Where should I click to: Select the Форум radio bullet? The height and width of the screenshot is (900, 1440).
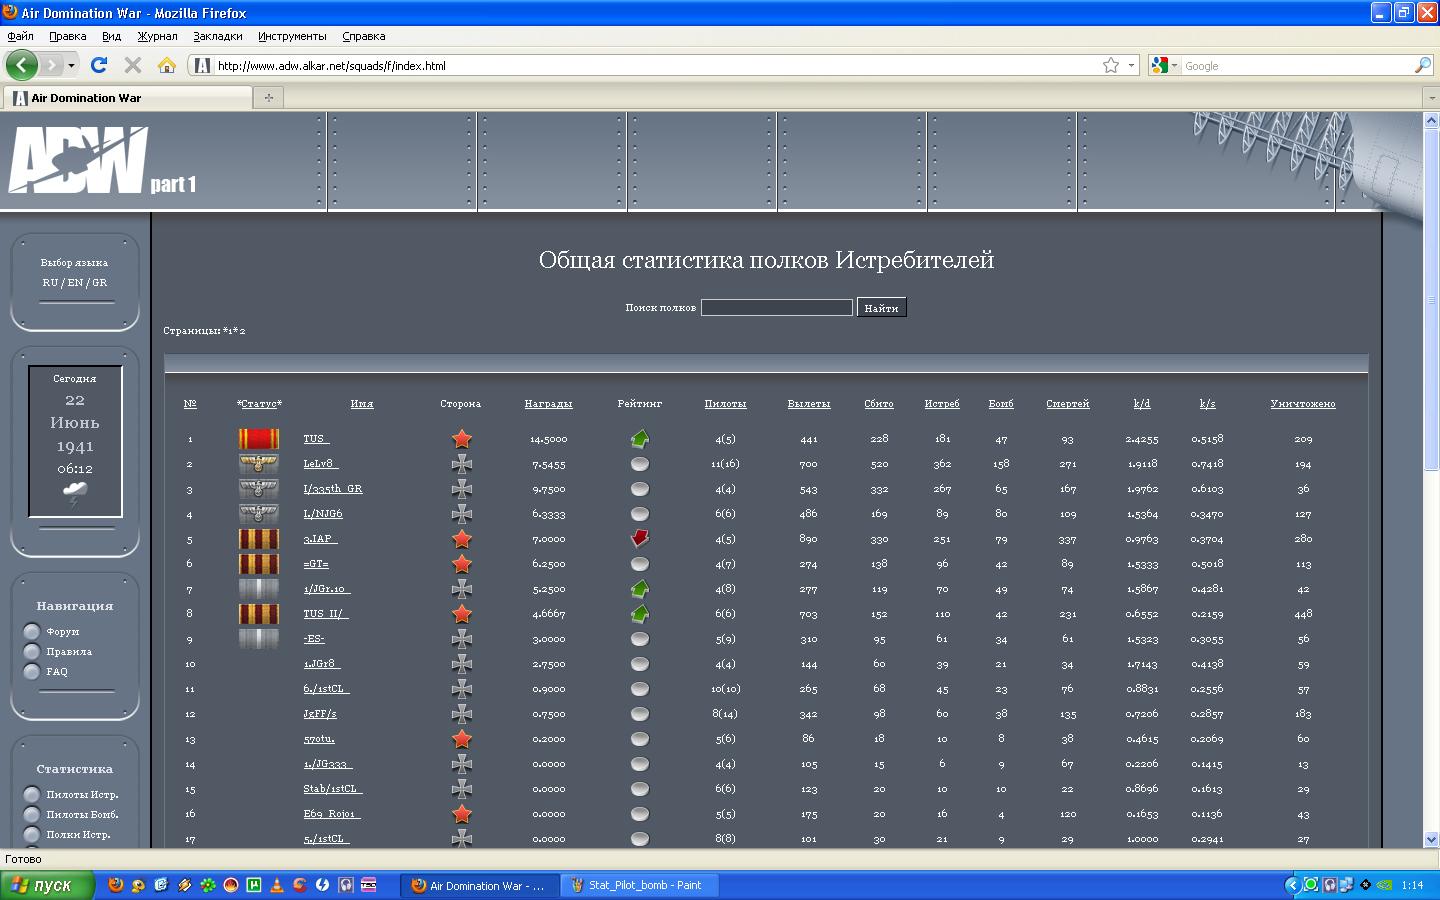click(x=32, y=631)
